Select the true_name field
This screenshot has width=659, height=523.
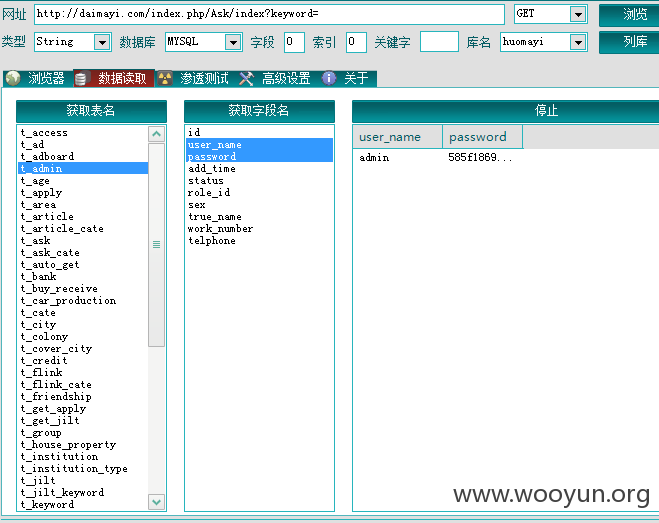click(x=259, y=217)
